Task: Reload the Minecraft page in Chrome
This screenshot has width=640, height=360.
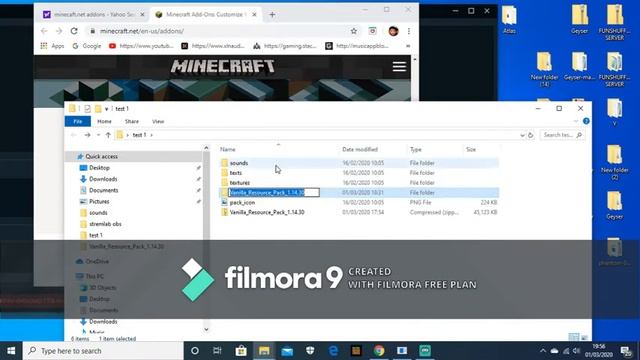Action: 74,31
